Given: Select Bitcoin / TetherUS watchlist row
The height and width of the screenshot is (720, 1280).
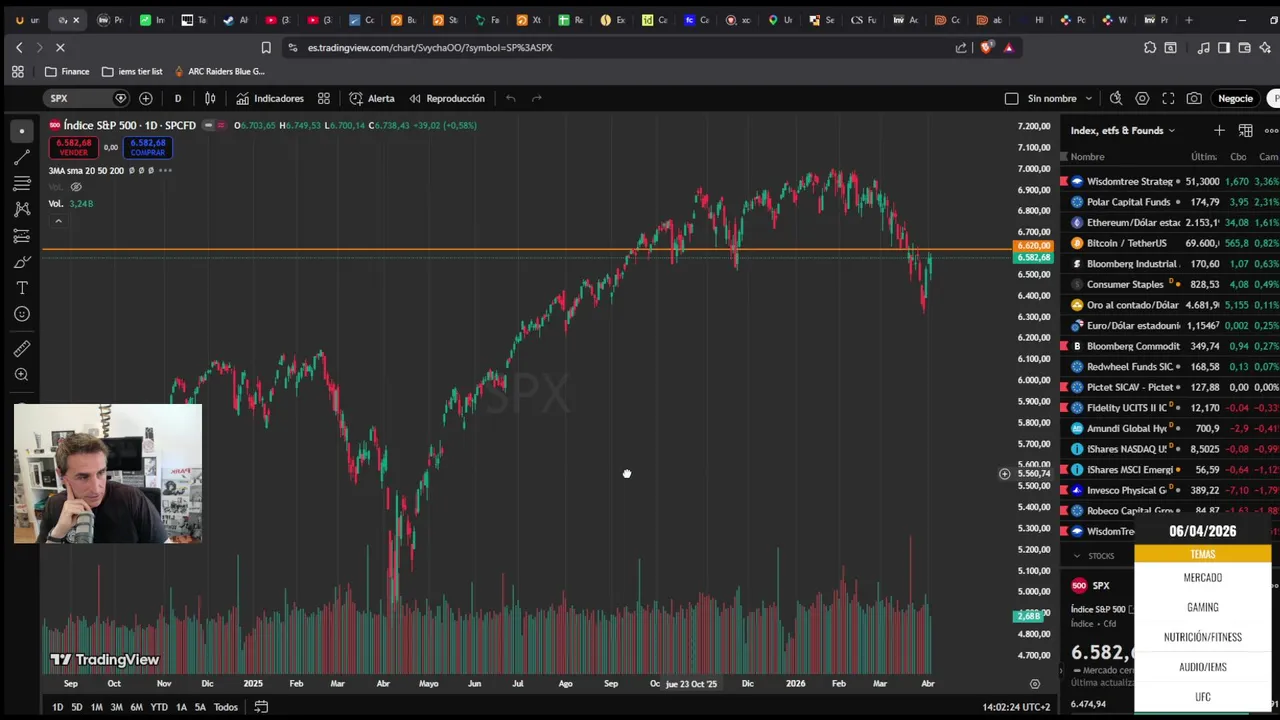Looking at the screenshot, I should click(x=1170, y=243).
